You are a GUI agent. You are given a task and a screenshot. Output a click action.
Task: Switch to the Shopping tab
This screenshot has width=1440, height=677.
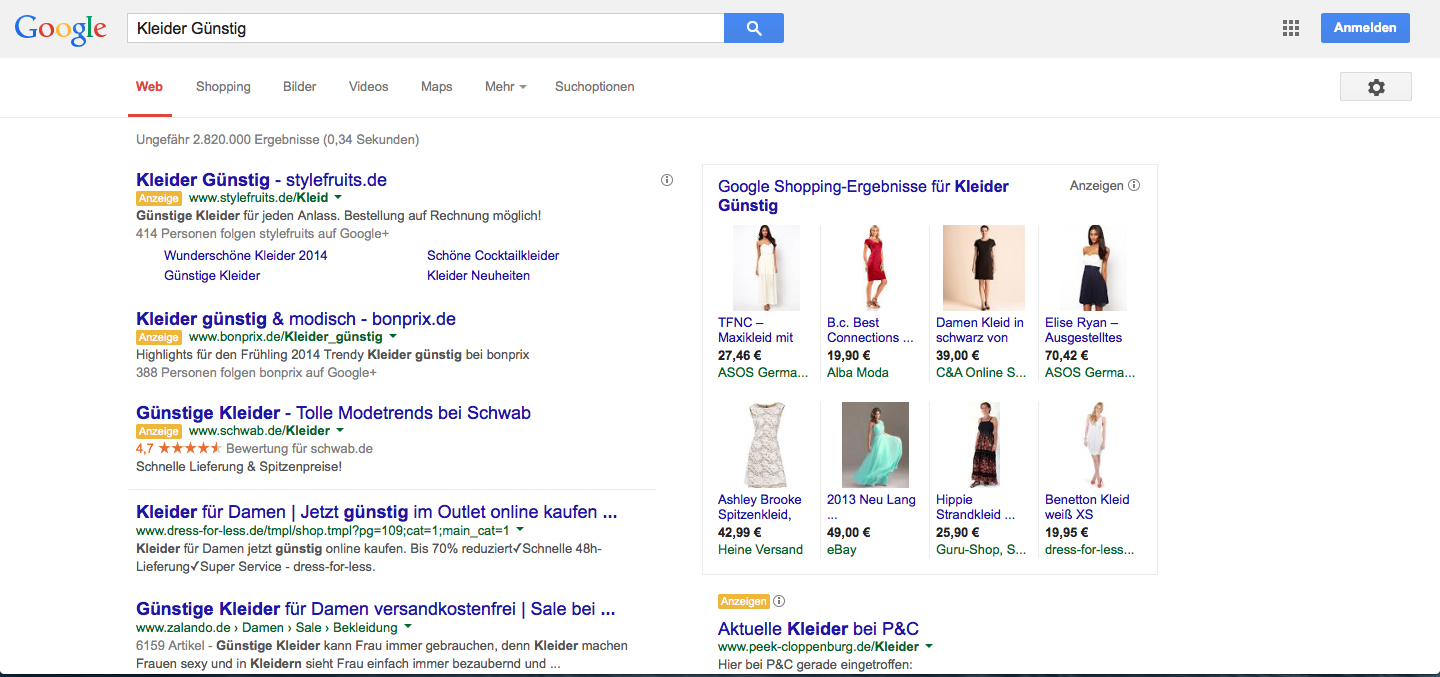pyautogui.click(x=223, y=87)
